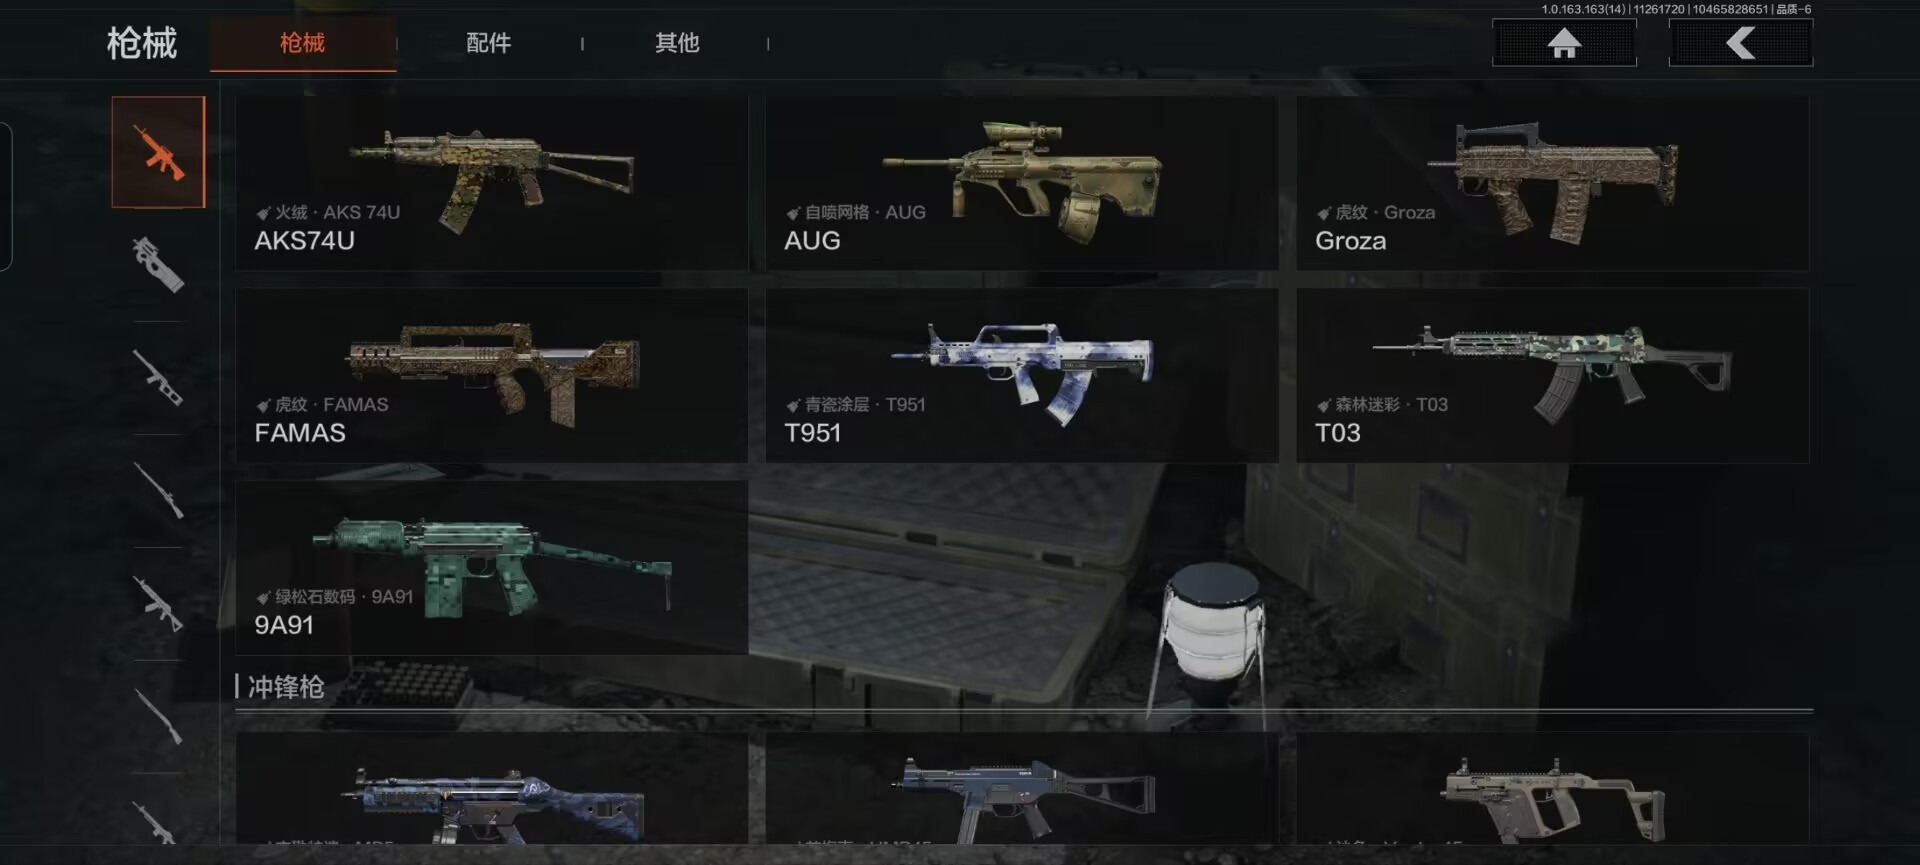Select the orange assault rifle category icon
Screen dimensions: 1920x865
[158, 152]
